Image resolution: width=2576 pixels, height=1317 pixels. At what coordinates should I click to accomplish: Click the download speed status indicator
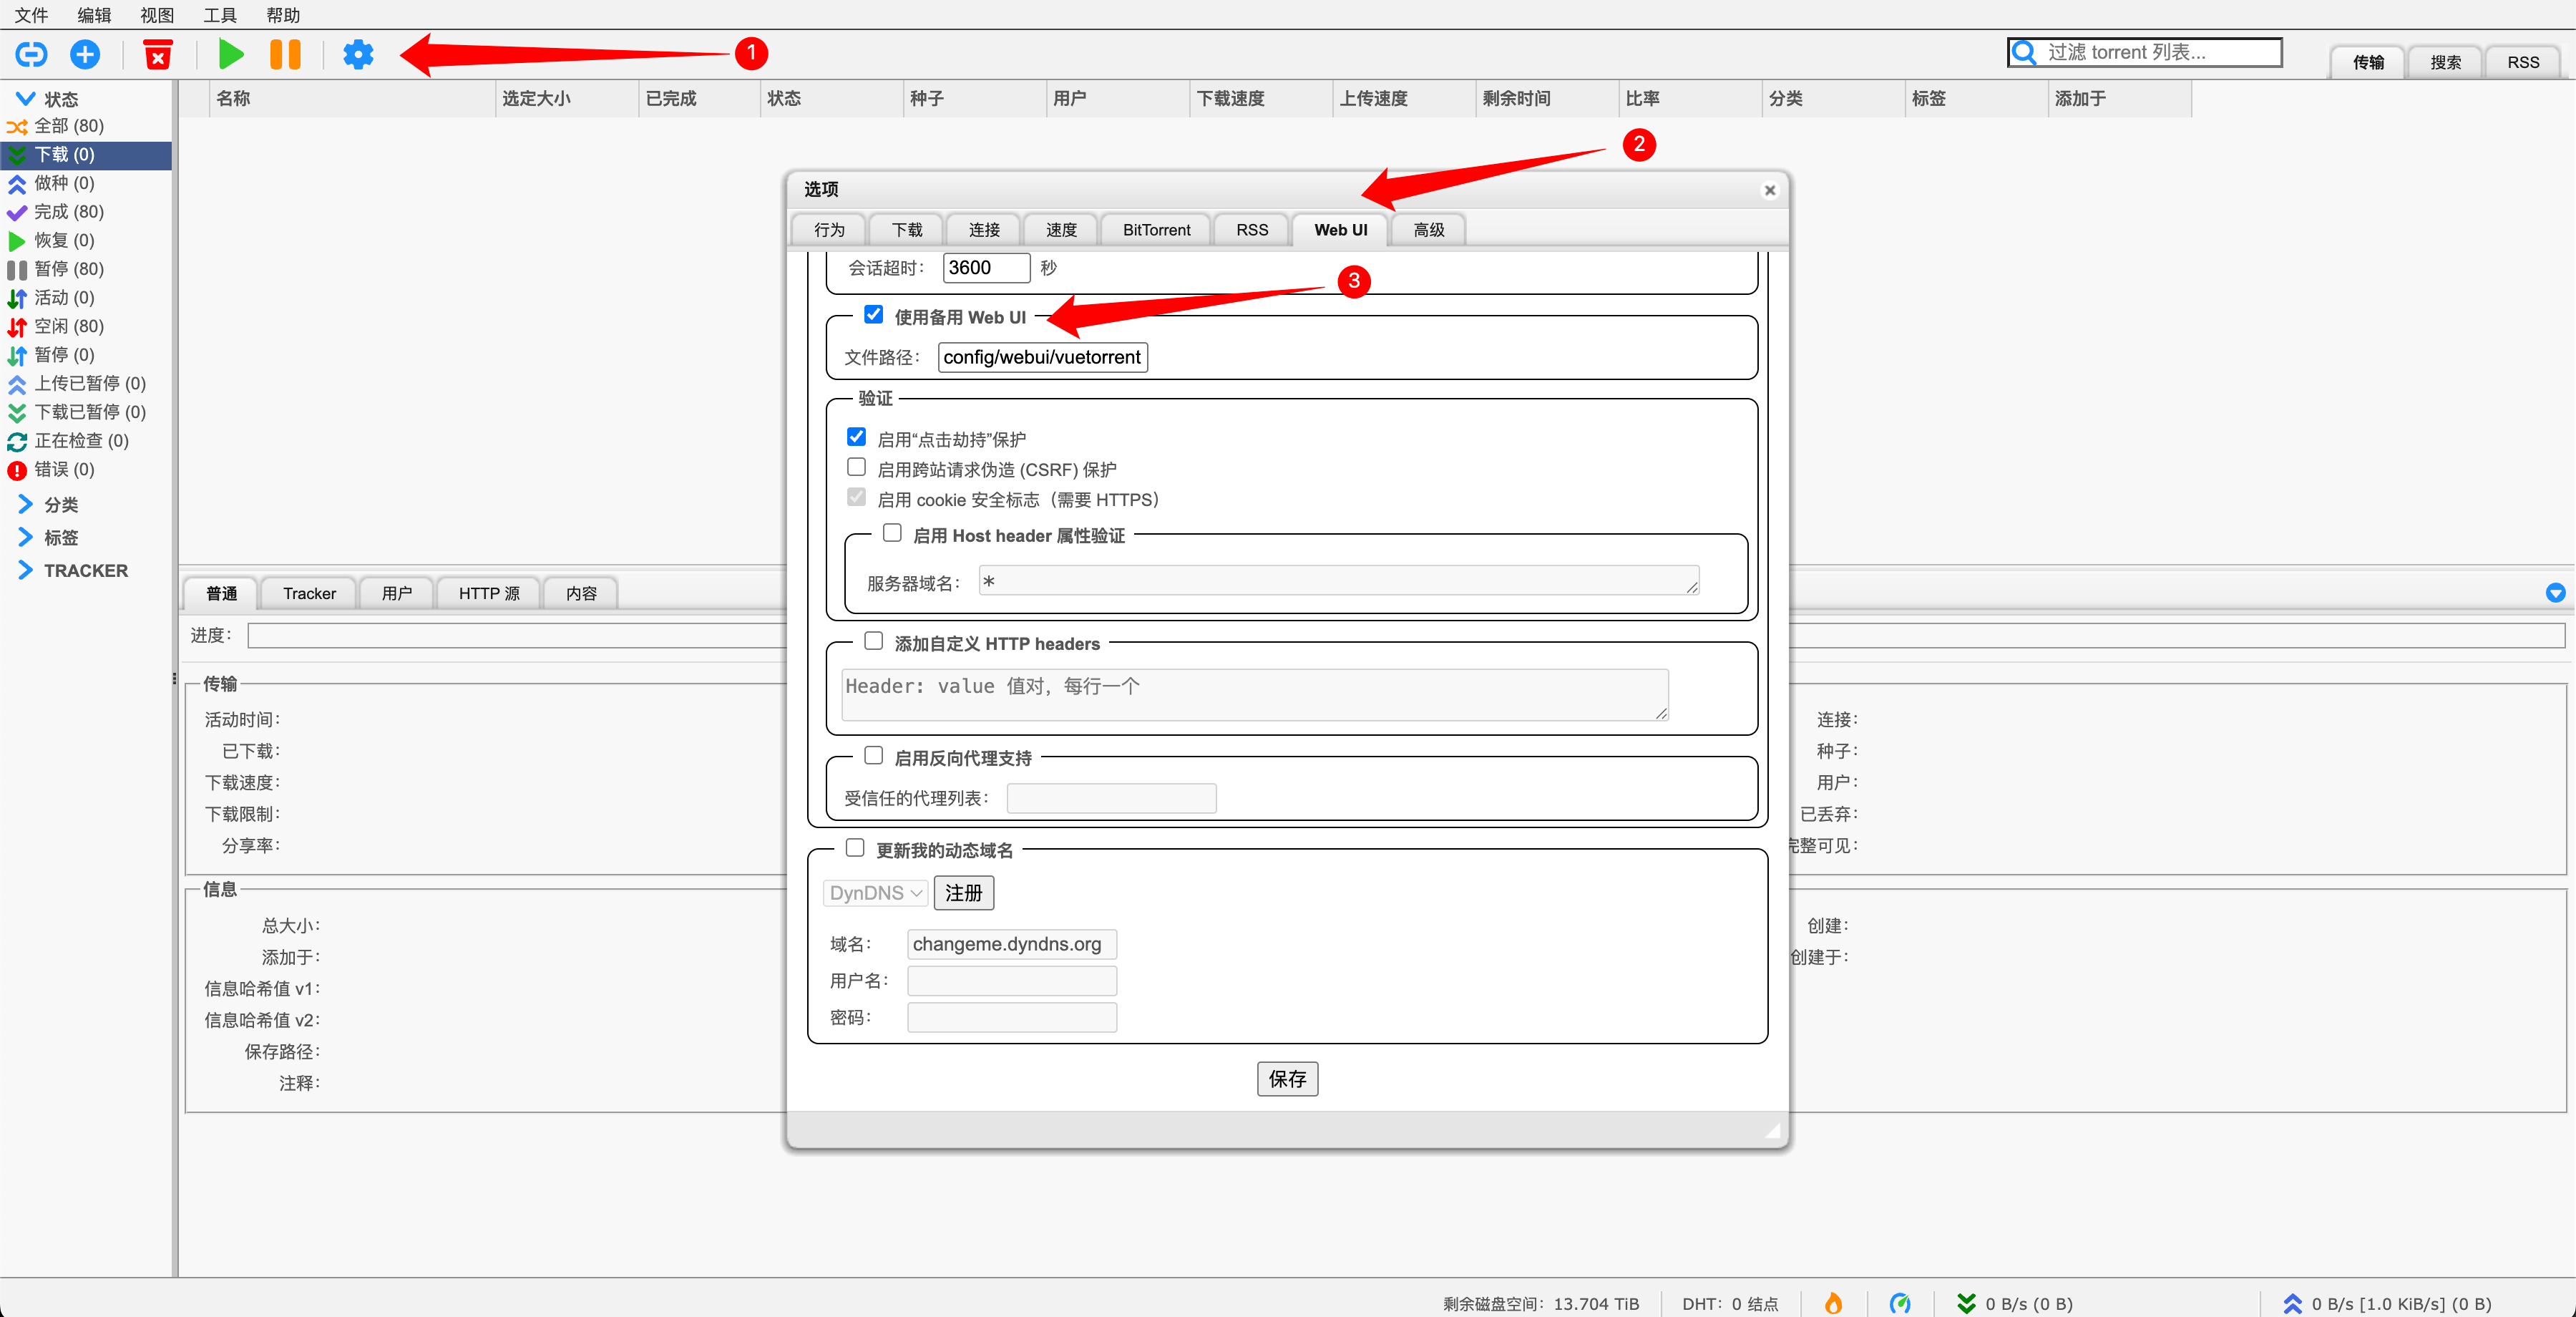tap(2014, 1304)
